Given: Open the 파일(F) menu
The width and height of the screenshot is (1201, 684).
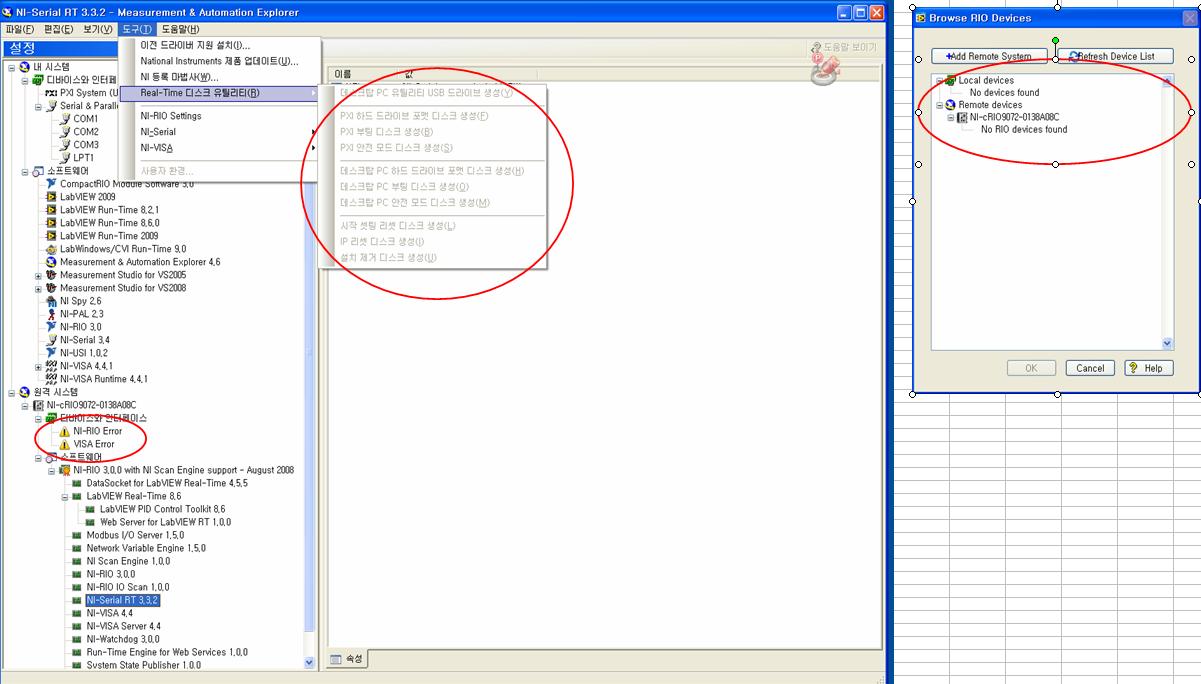Looking at the screenshot, I should [20, 29].
